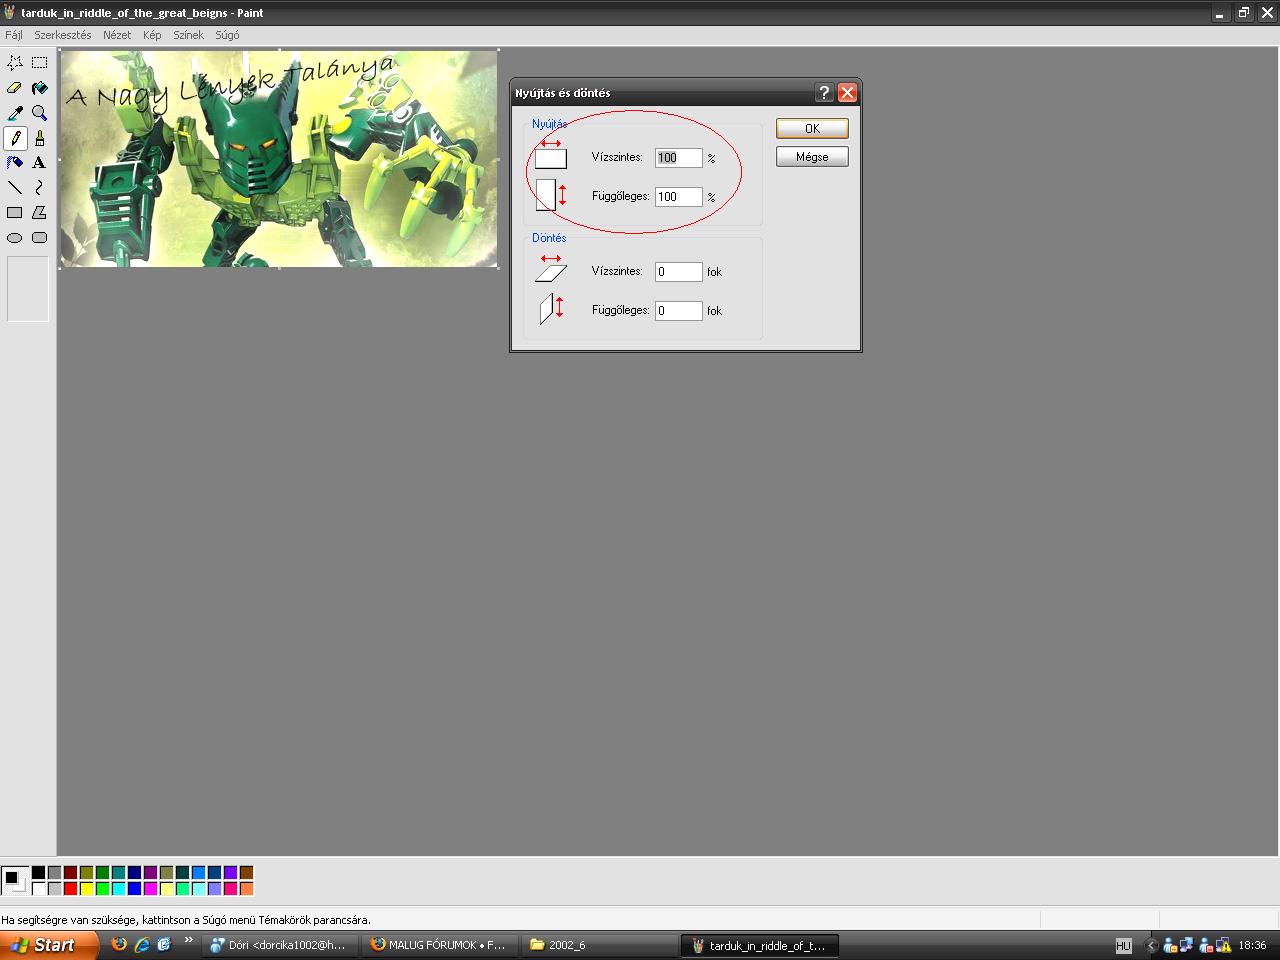Expand the Quick Launch overflow chevron

click(188, 940)
